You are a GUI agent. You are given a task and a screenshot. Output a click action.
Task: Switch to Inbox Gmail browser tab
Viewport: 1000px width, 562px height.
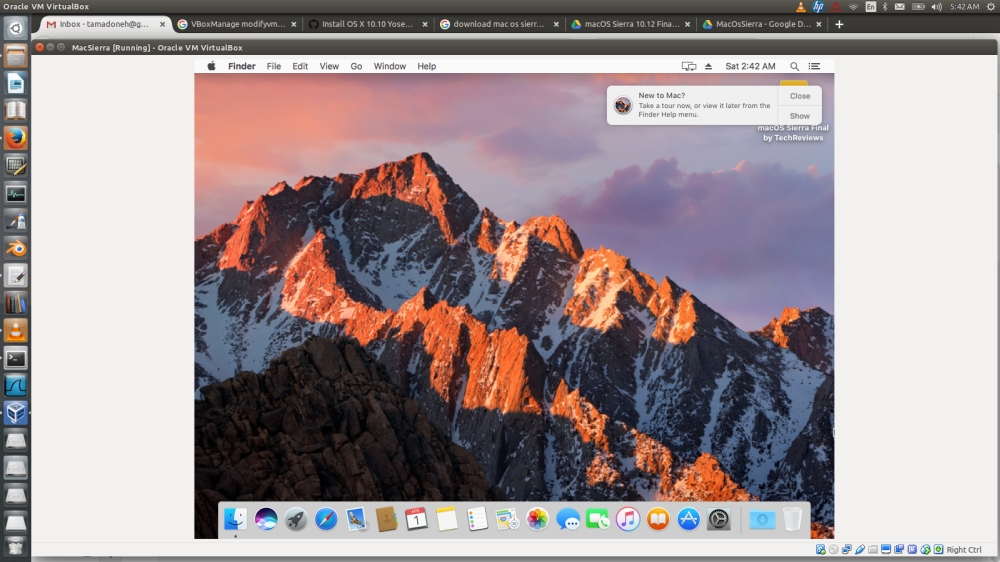pos(105,24)
